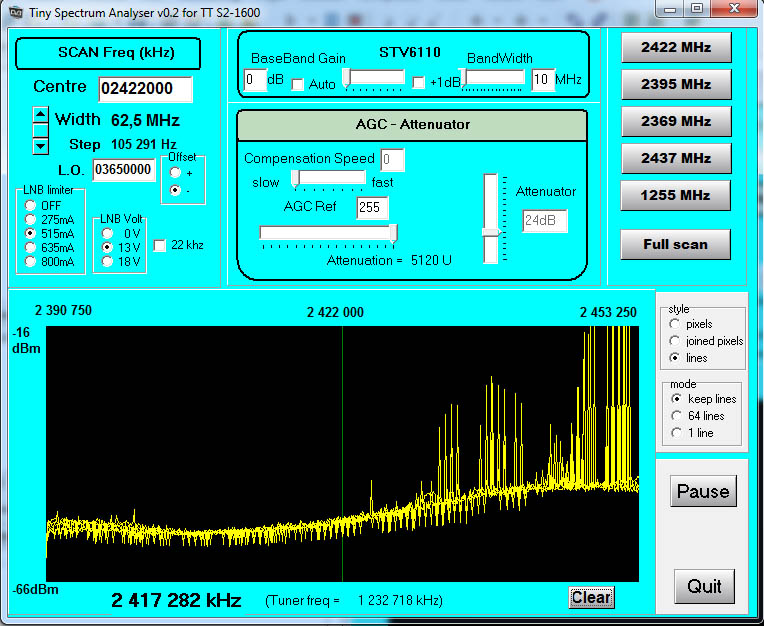Set LNB limiter to 515mA
Screen dimensions: 764x626
30,233
